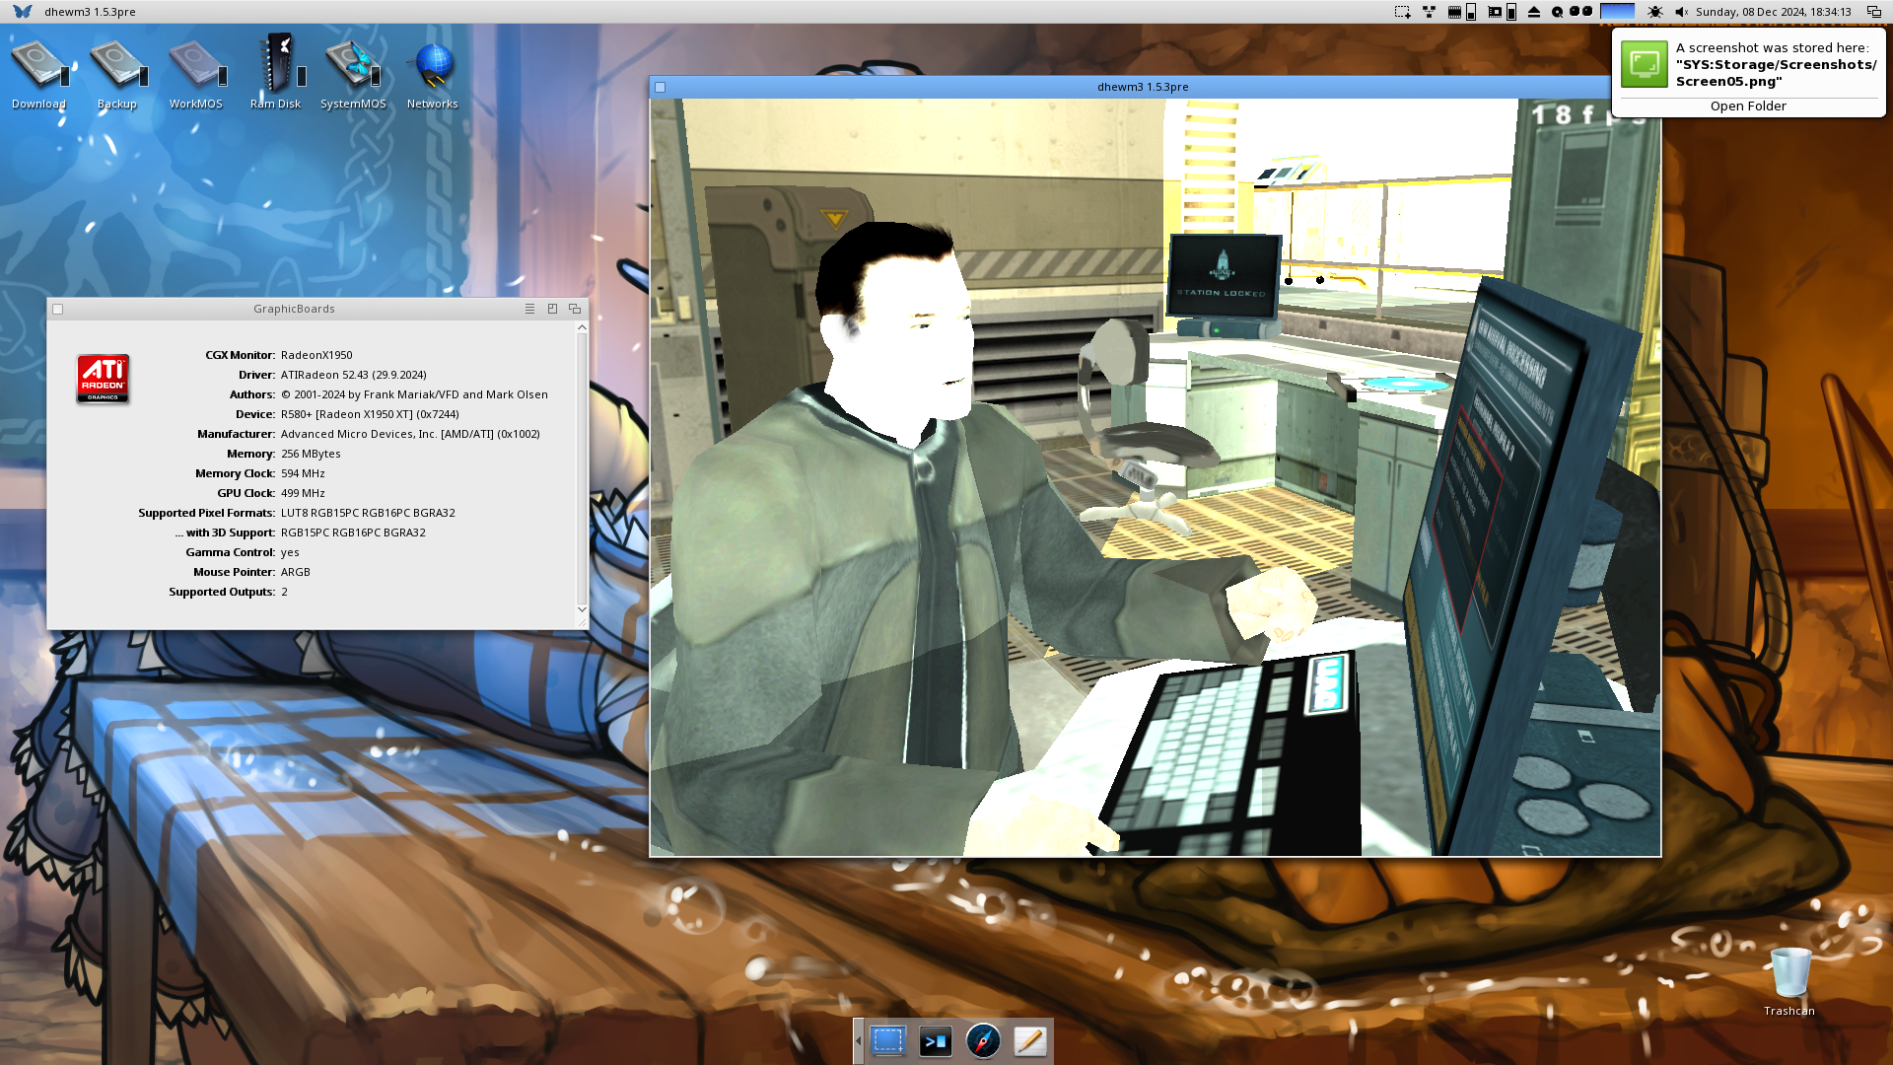Click the blue CPU load graph

tap(1617, 12)
